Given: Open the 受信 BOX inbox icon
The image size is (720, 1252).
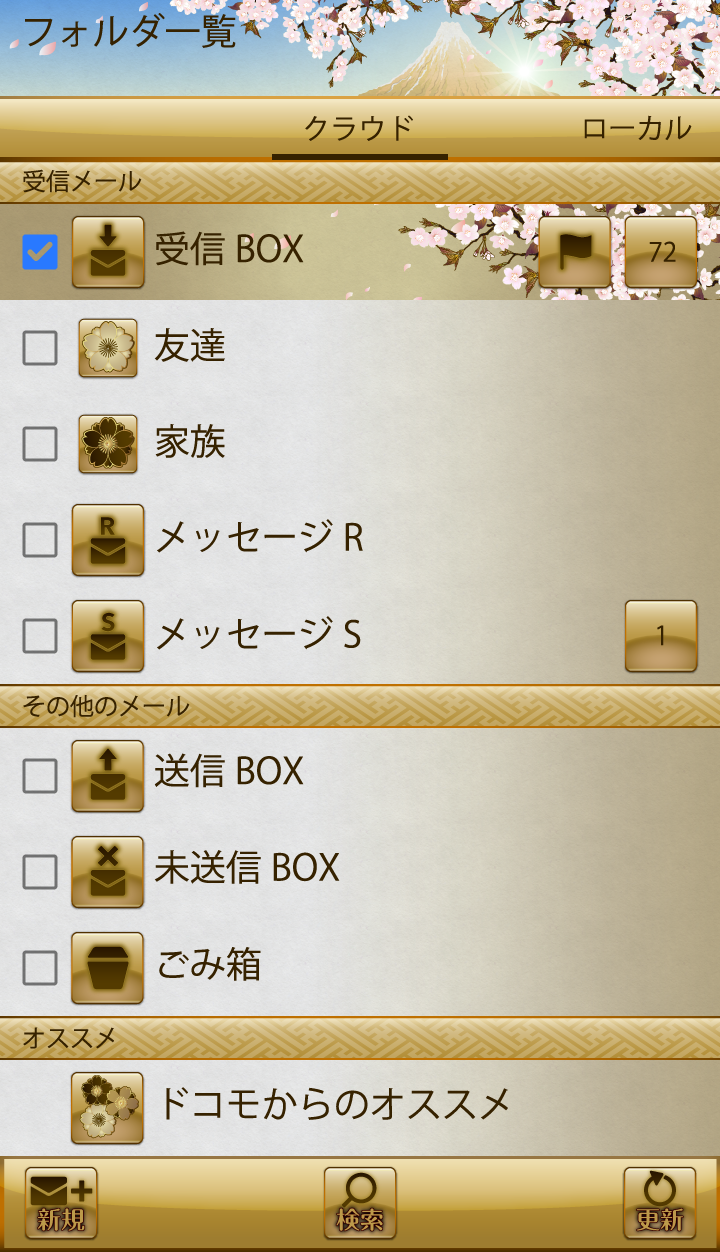Looking at the screenshot, I should tap(108, 252).
